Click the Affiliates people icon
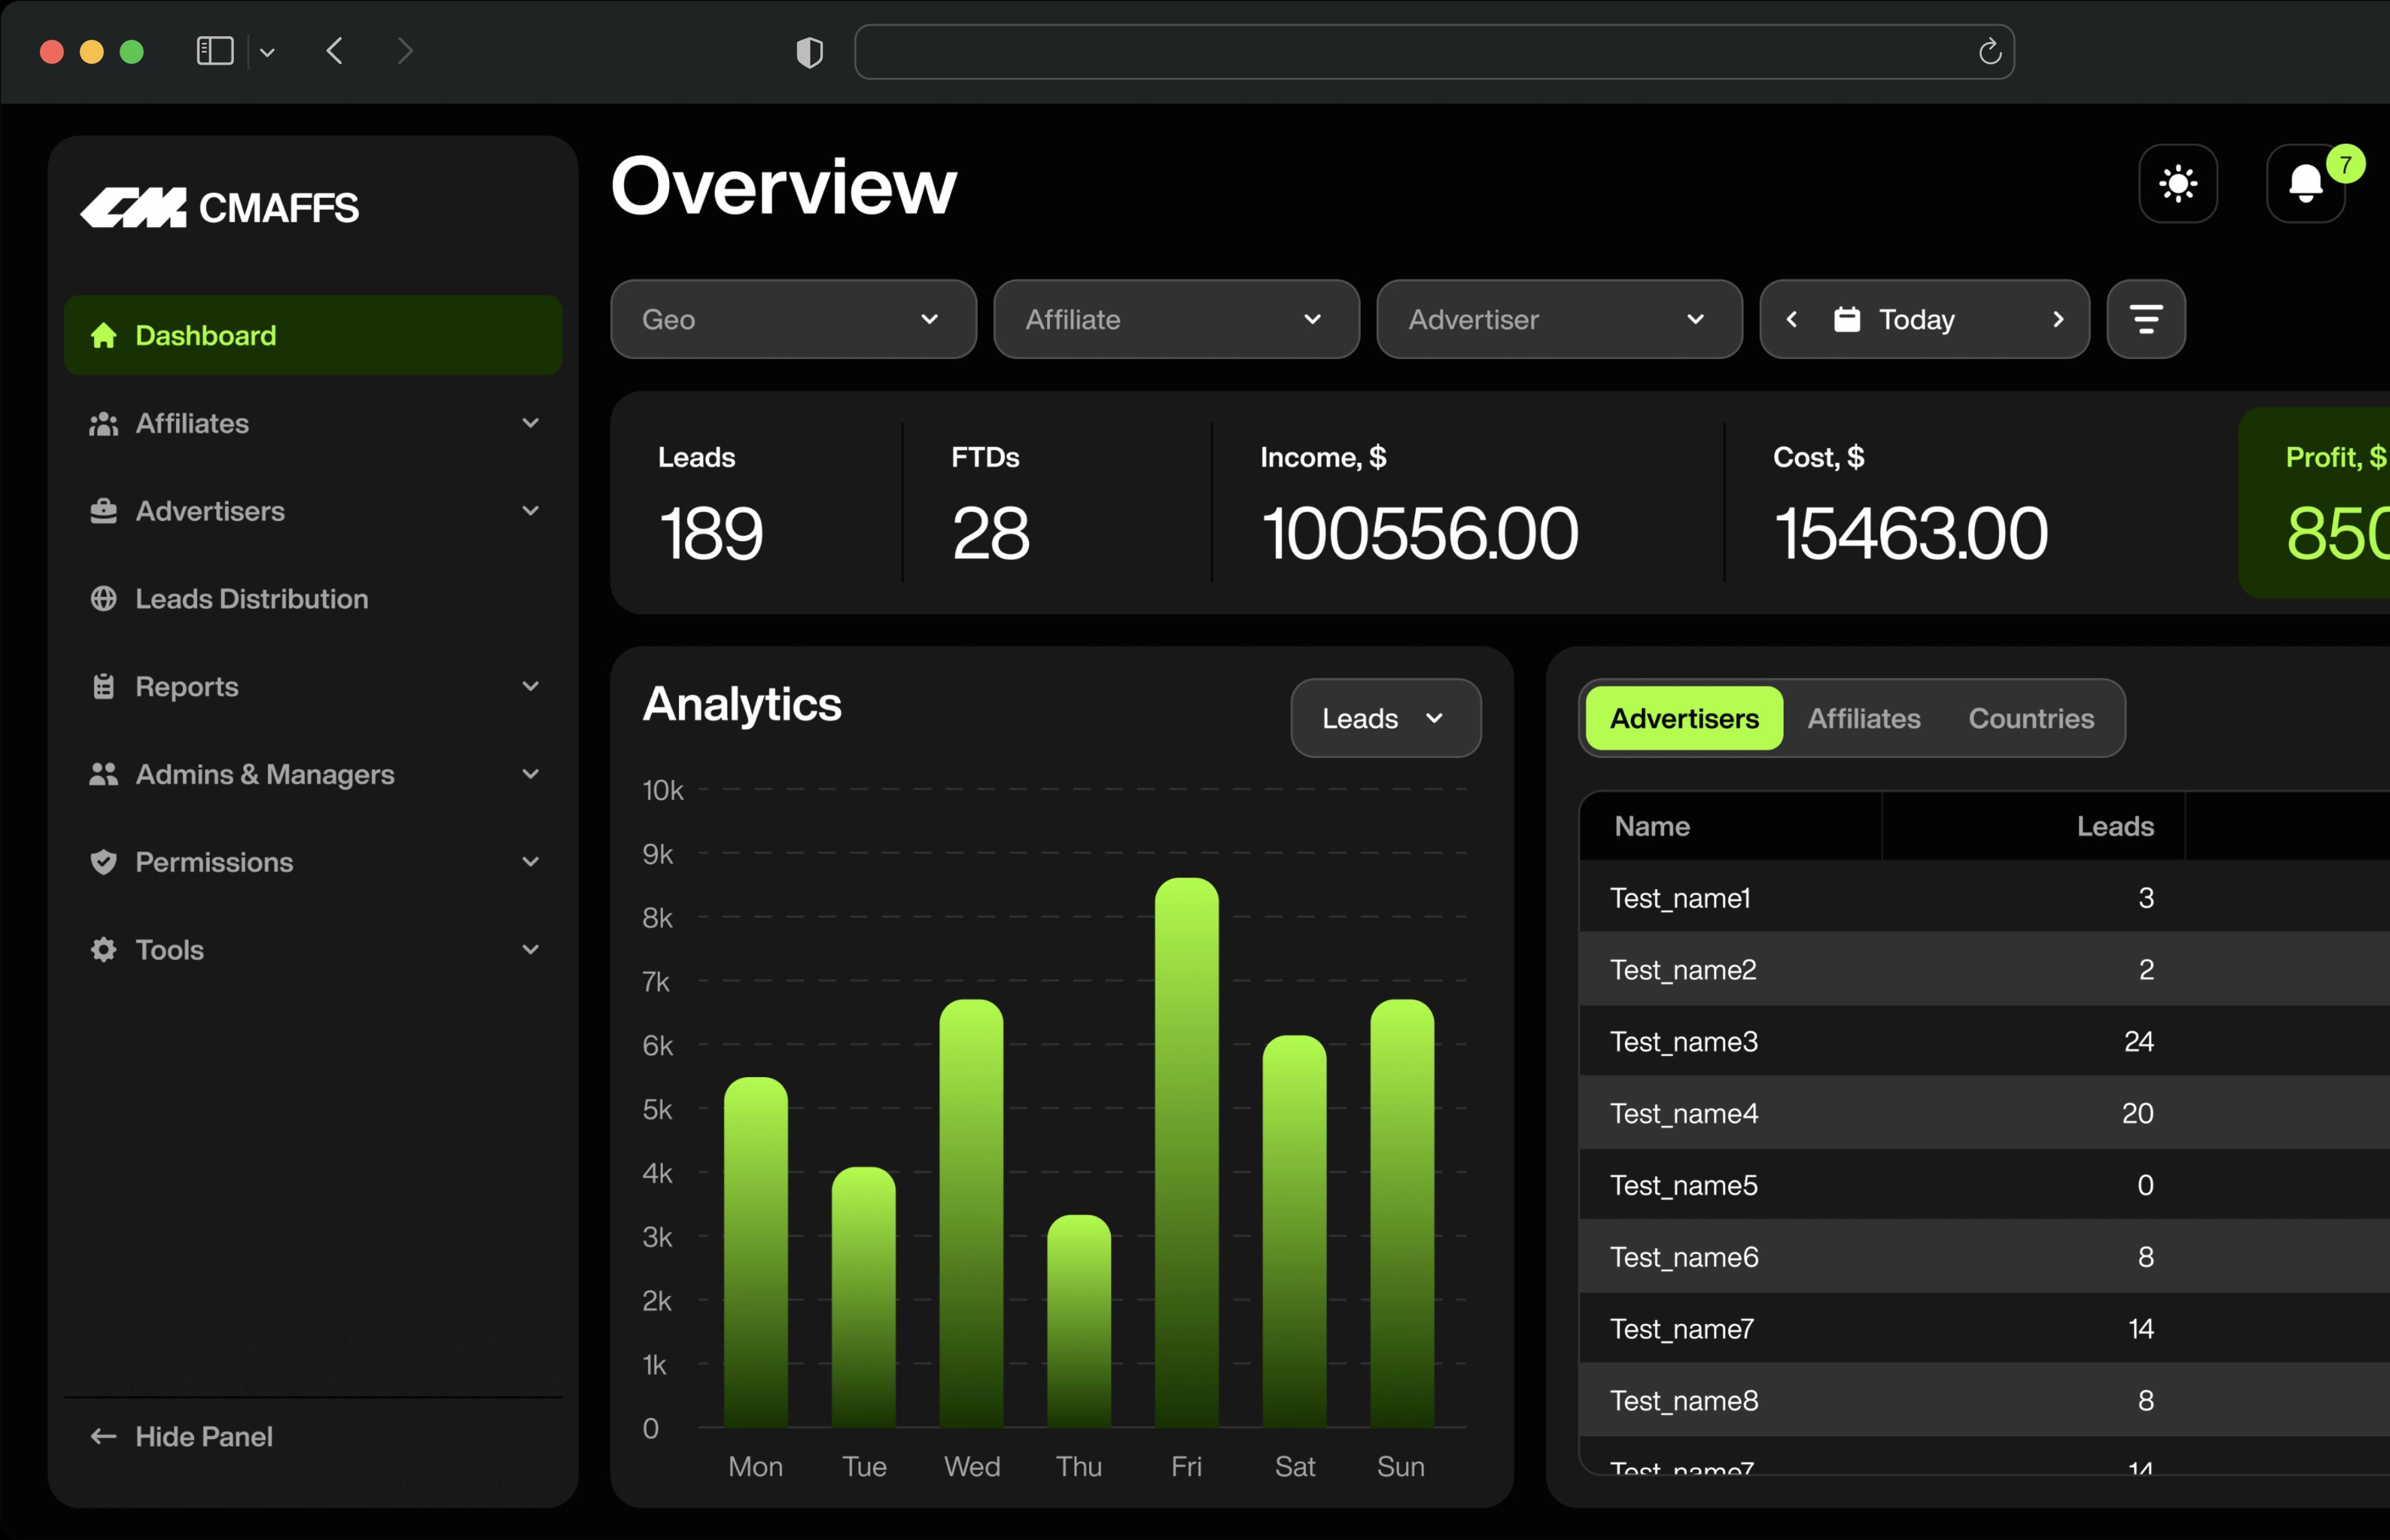 (104, 423)
